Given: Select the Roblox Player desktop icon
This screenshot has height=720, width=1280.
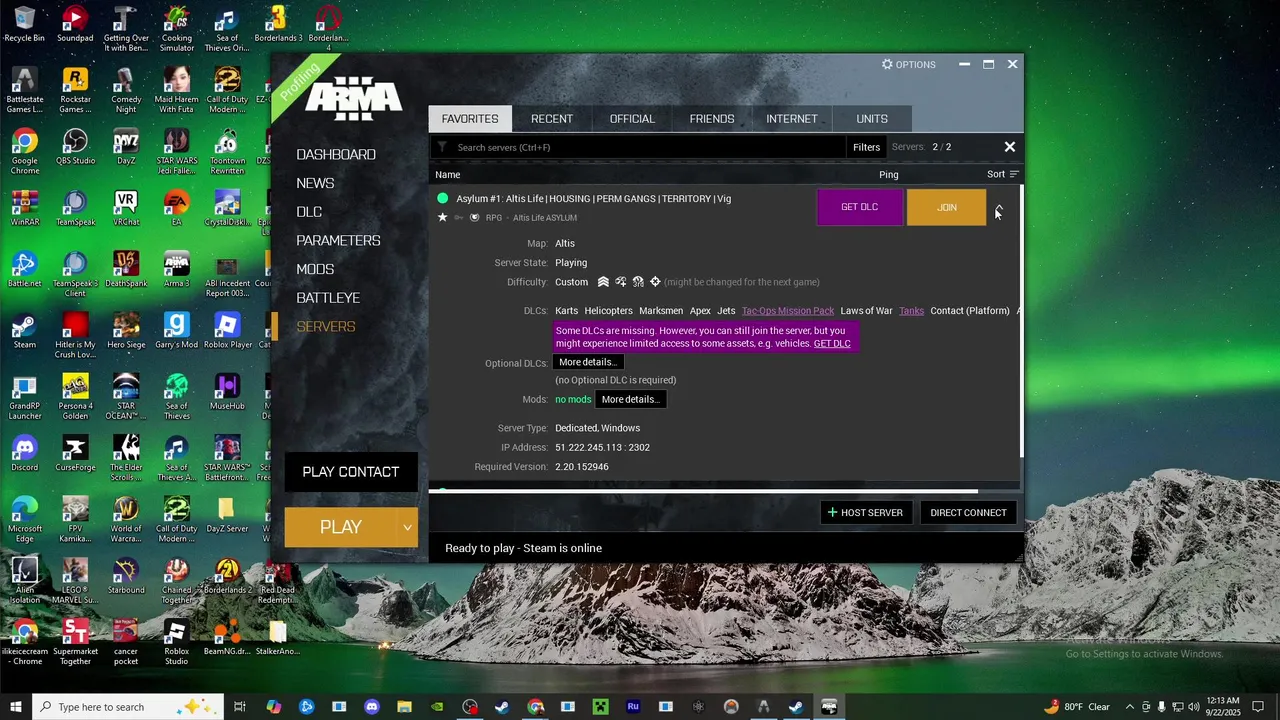Looking at the screenshot, I should (227, 330).
